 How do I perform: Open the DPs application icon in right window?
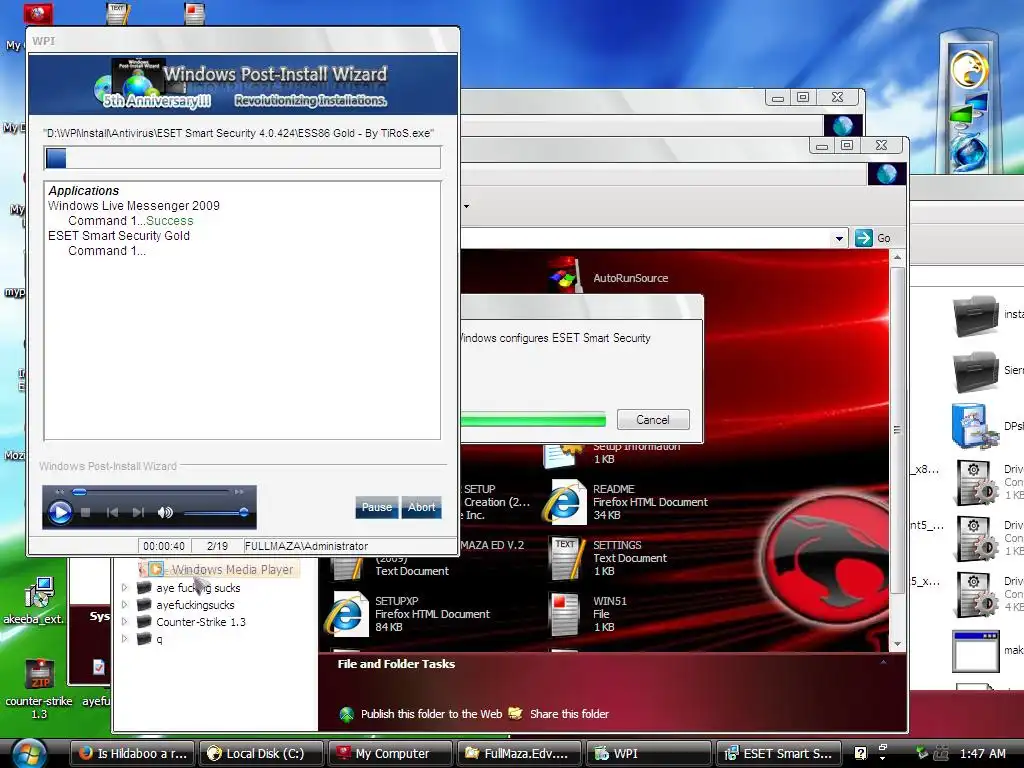click(x=974, y=425)
